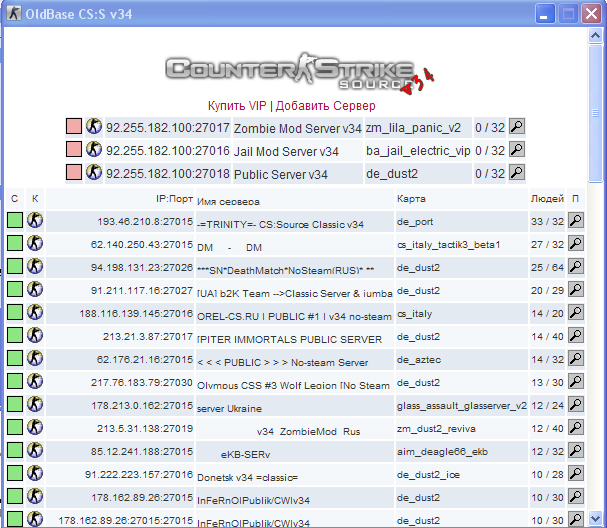Open magnifier for eKB-SERv row
The width and height of the screenshot is (607, 528).
[x=576, y=451]
